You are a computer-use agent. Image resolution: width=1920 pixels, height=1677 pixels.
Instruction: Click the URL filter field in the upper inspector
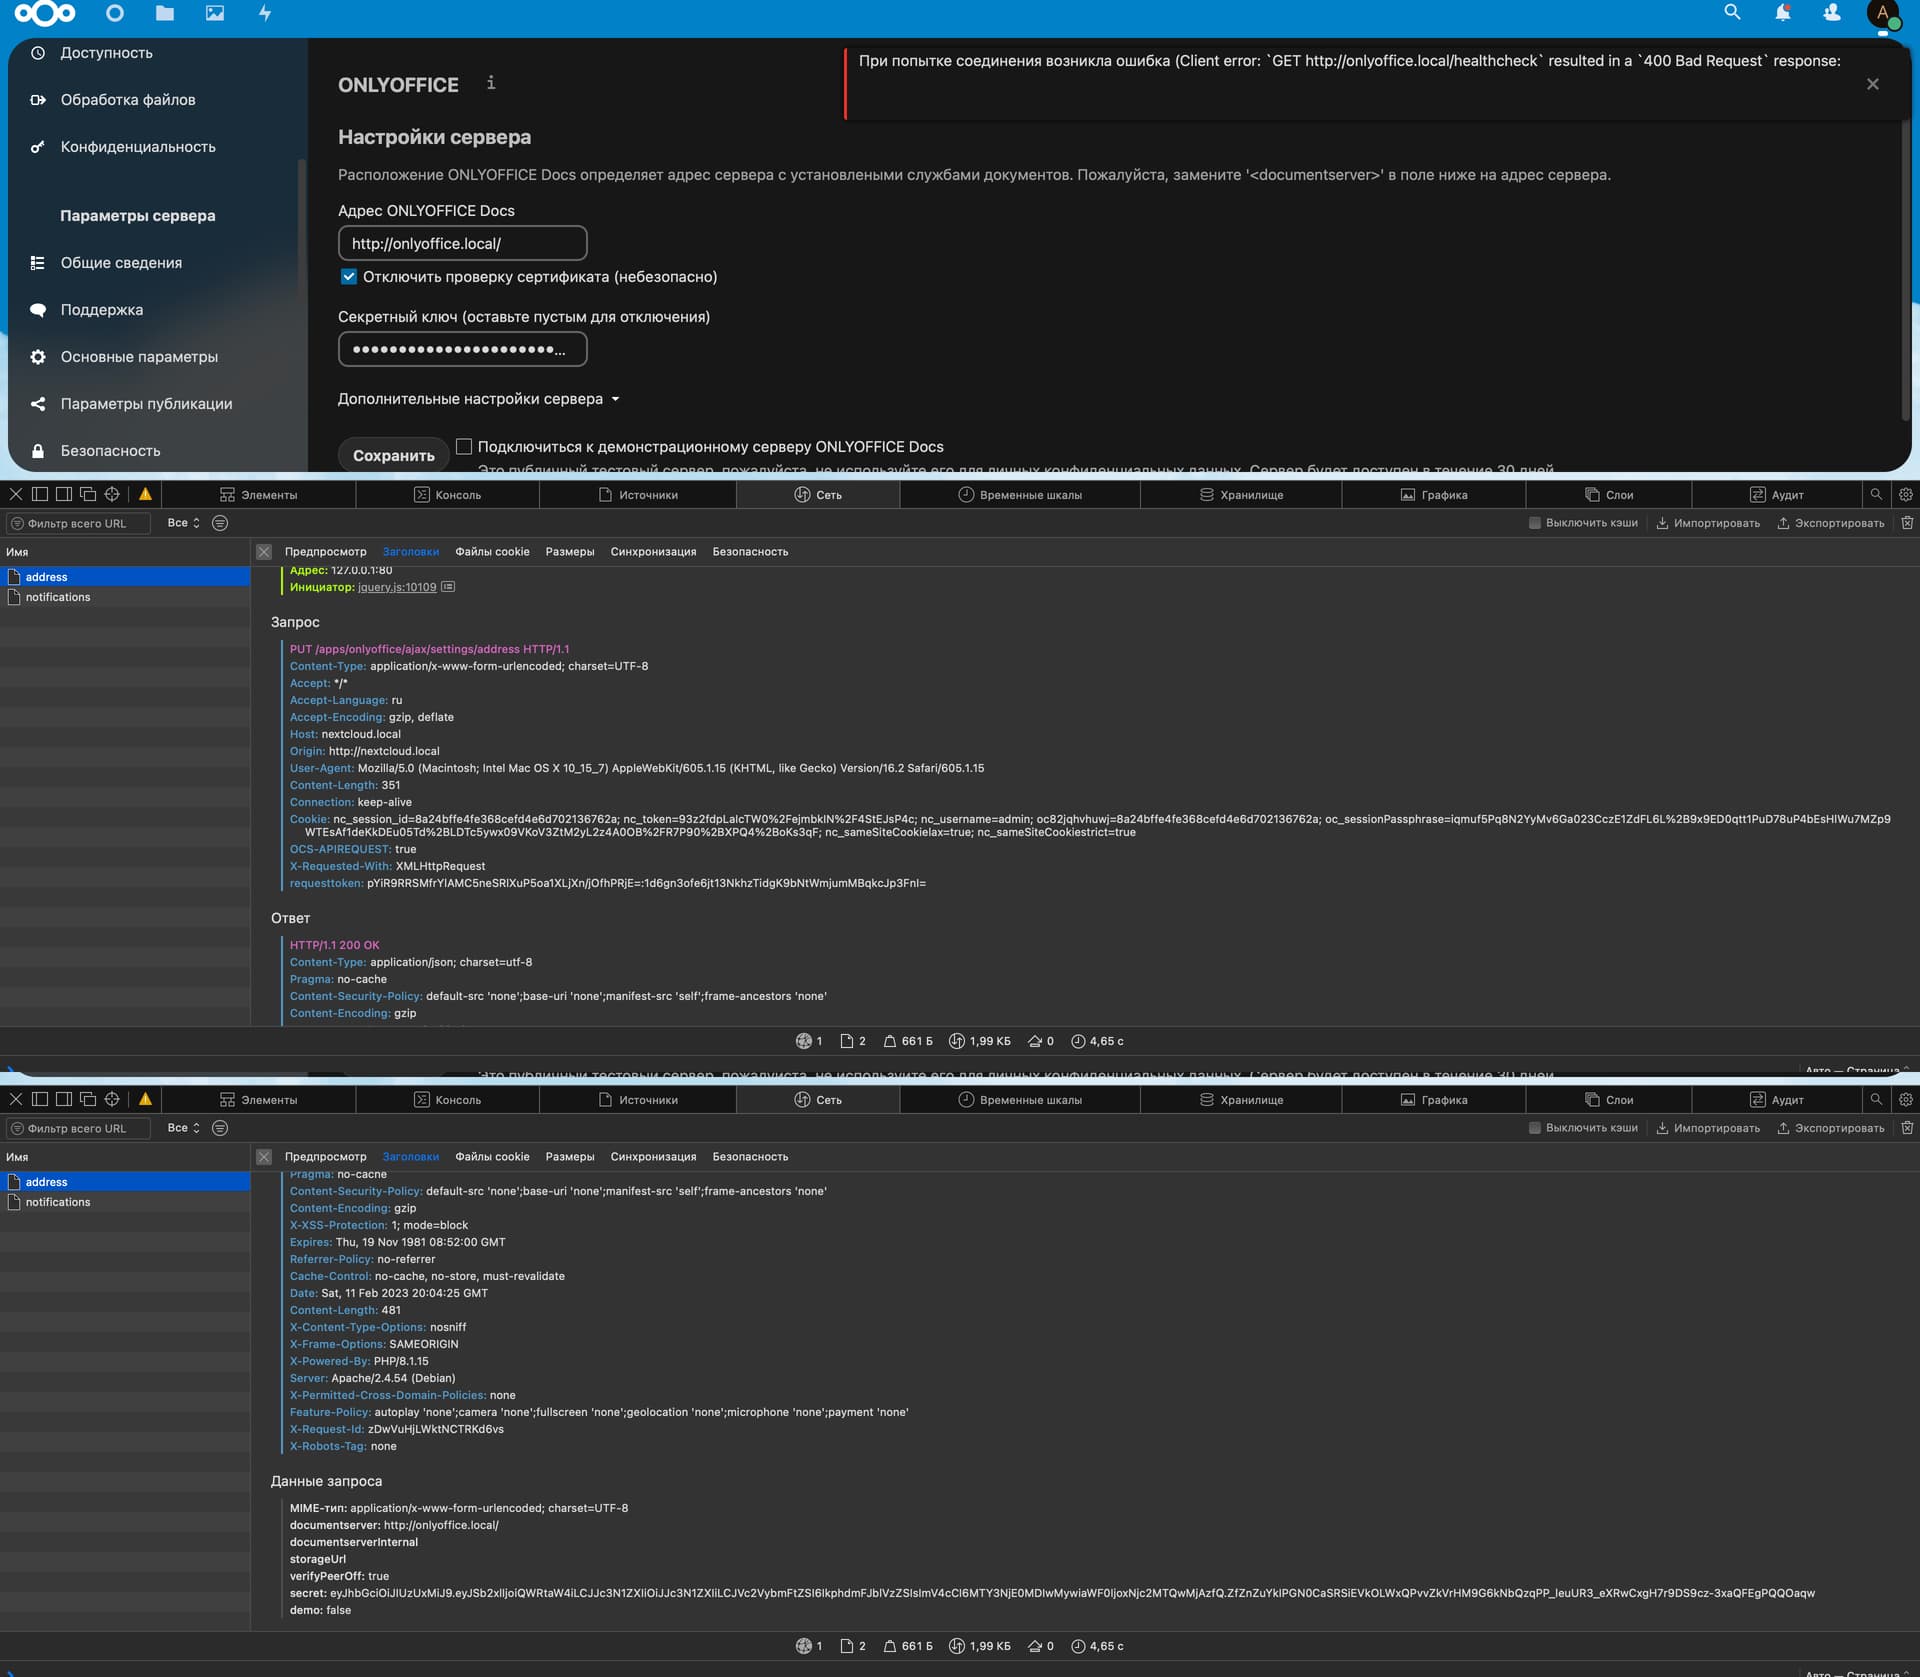(x=78, y=523)
